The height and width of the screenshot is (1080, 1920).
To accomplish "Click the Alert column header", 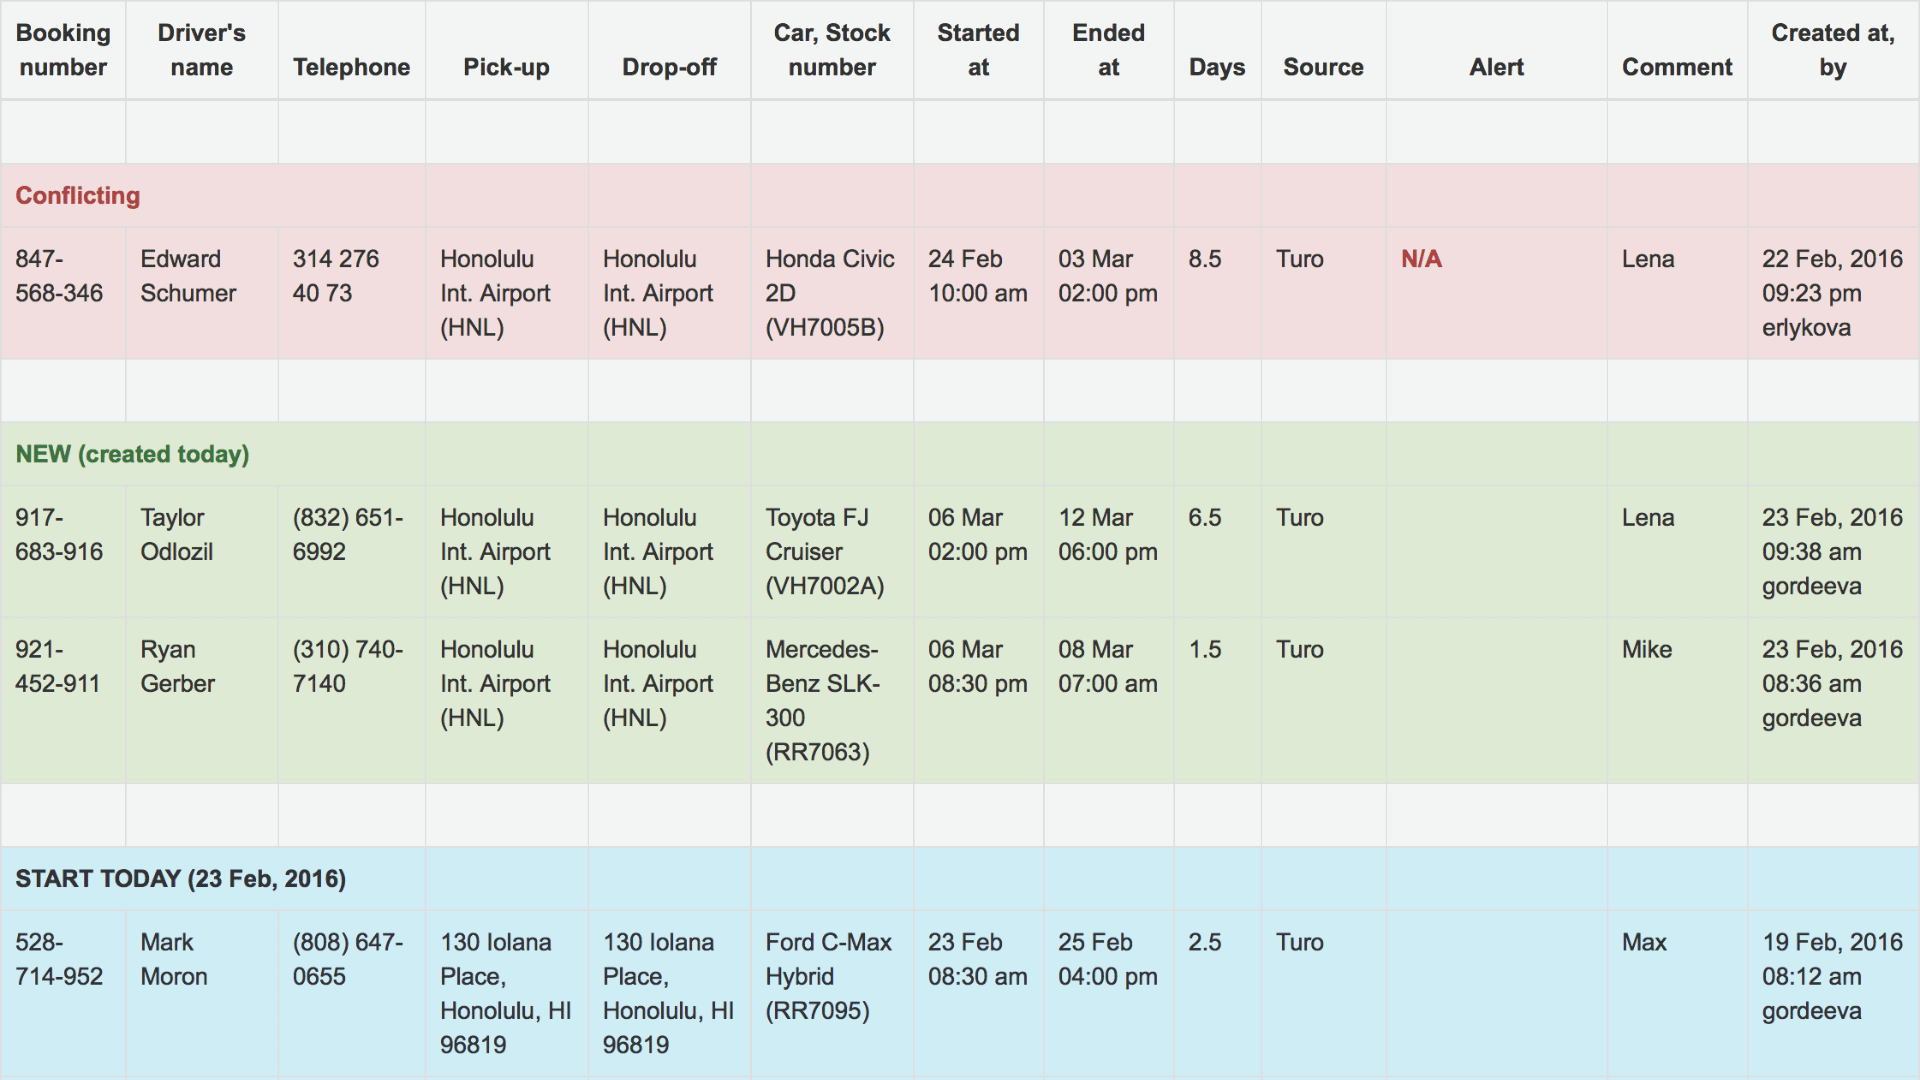I will 1496,67.
